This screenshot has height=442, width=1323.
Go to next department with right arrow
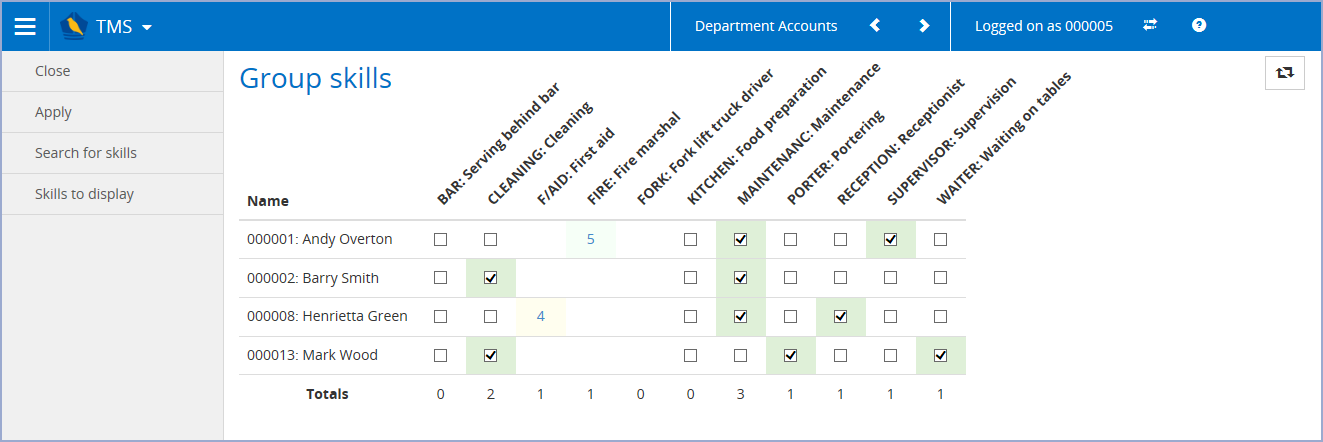click(x=924, y=26)
